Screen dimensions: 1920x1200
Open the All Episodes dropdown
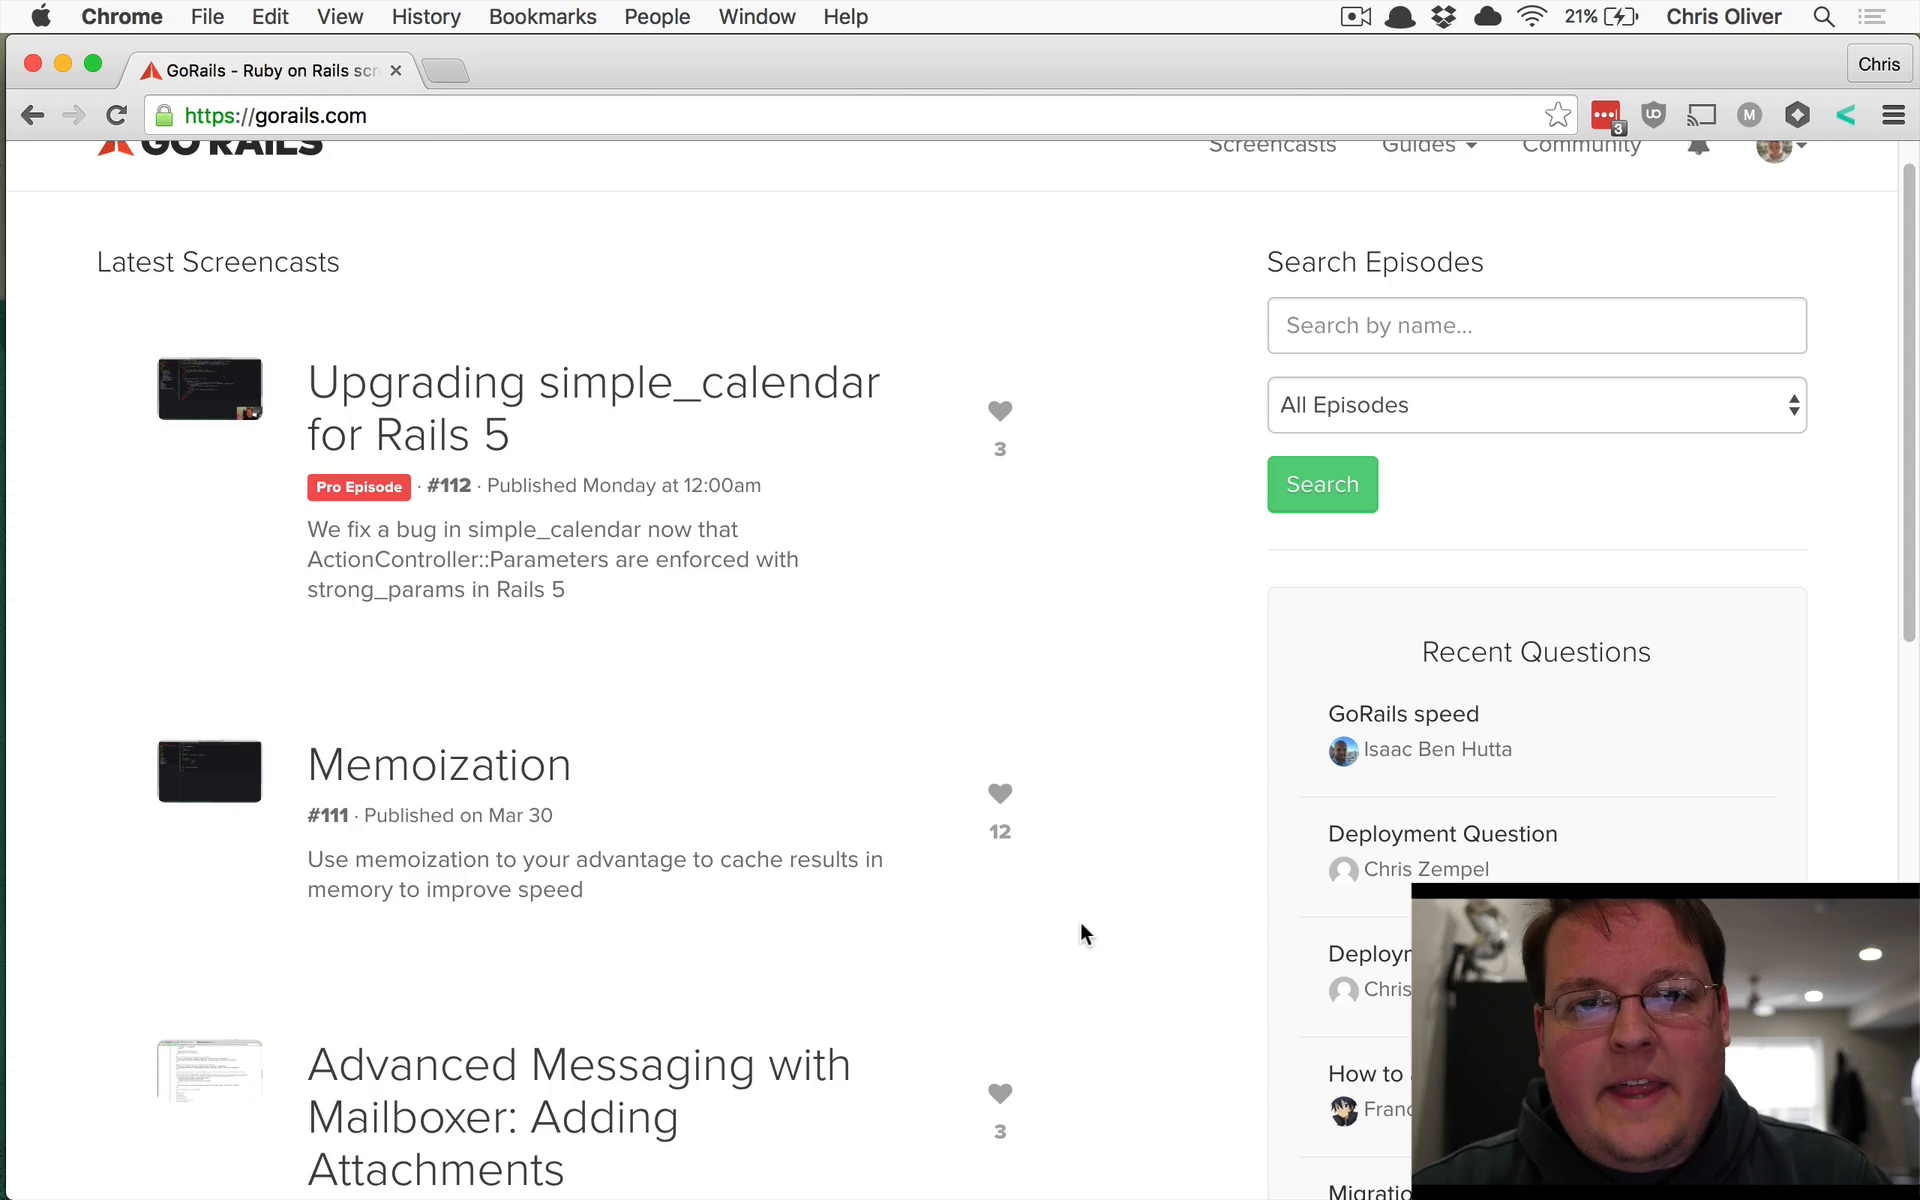(1536, 405)
